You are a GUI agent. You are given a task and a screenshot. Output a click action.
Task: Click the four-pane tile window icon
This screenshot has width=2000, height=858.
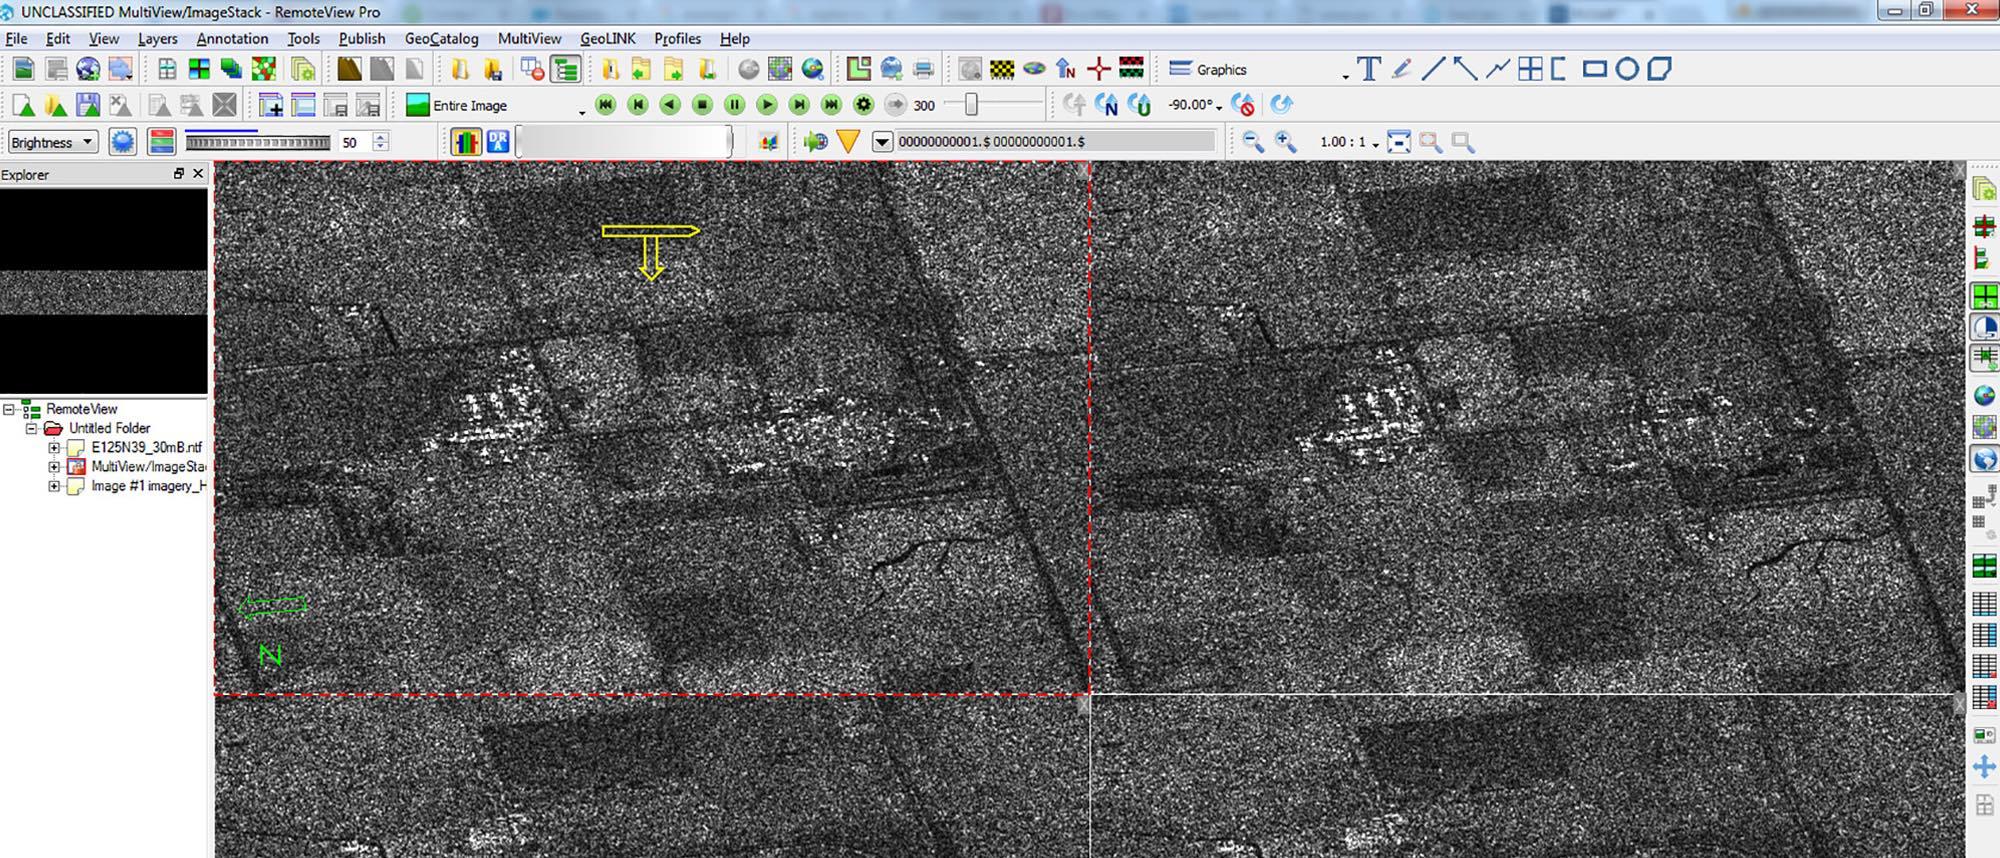click(x=199, y=69)
